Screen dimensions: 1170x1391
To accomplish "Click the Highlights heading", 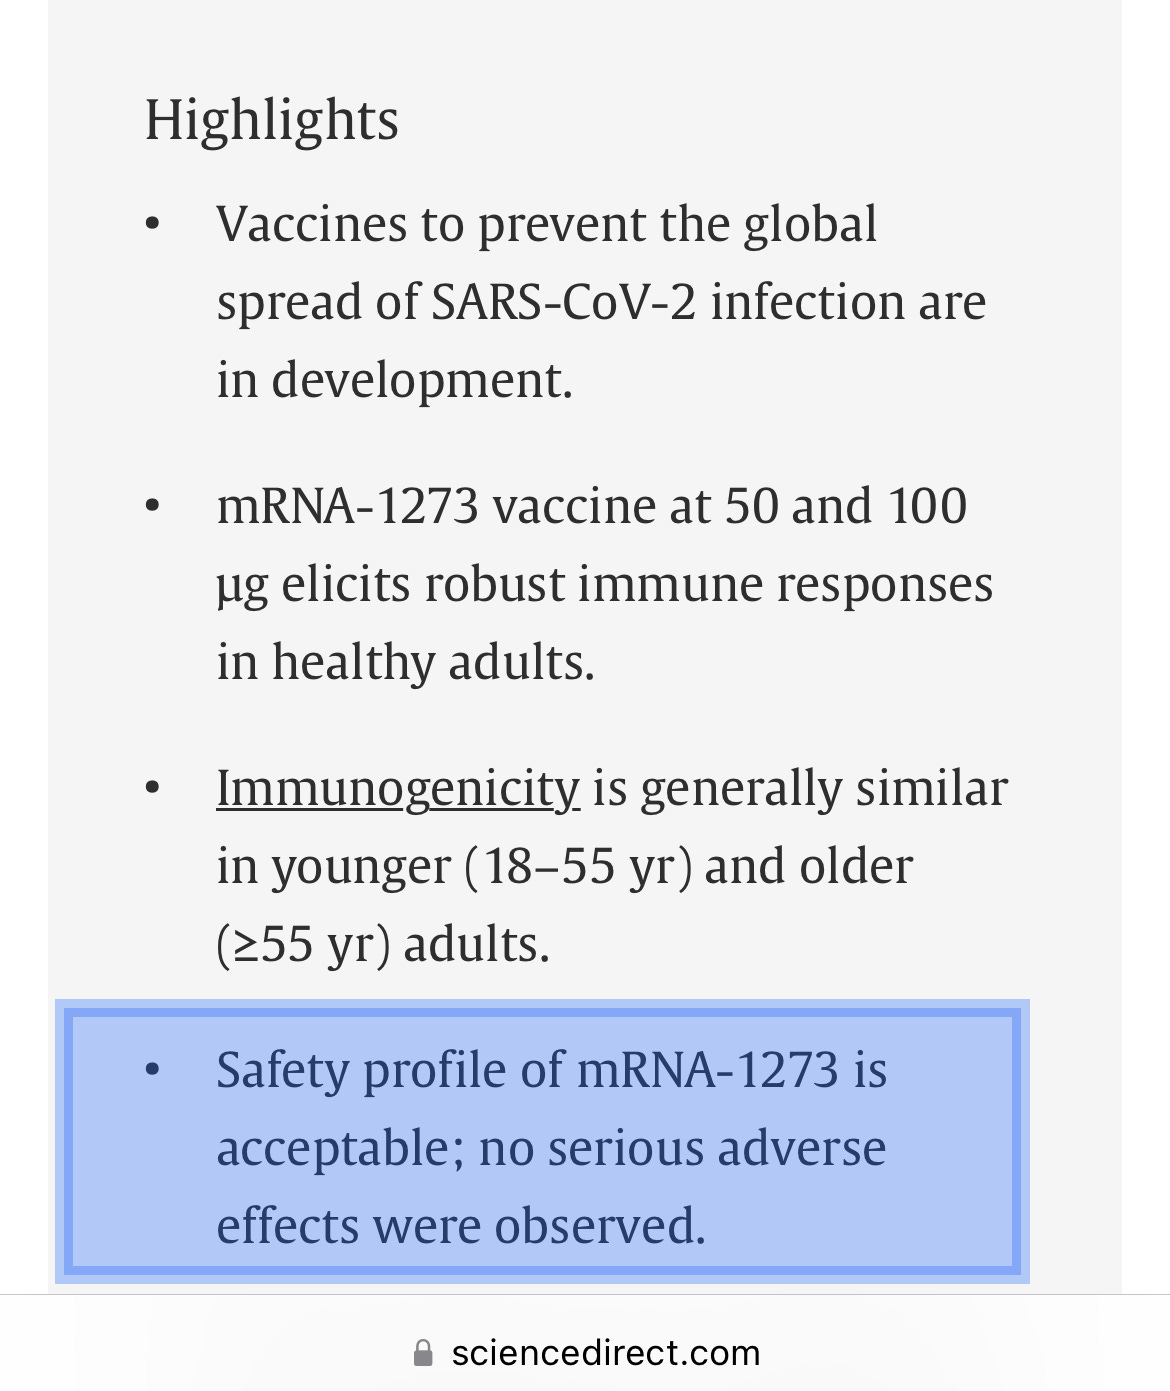I will (272, 121).
